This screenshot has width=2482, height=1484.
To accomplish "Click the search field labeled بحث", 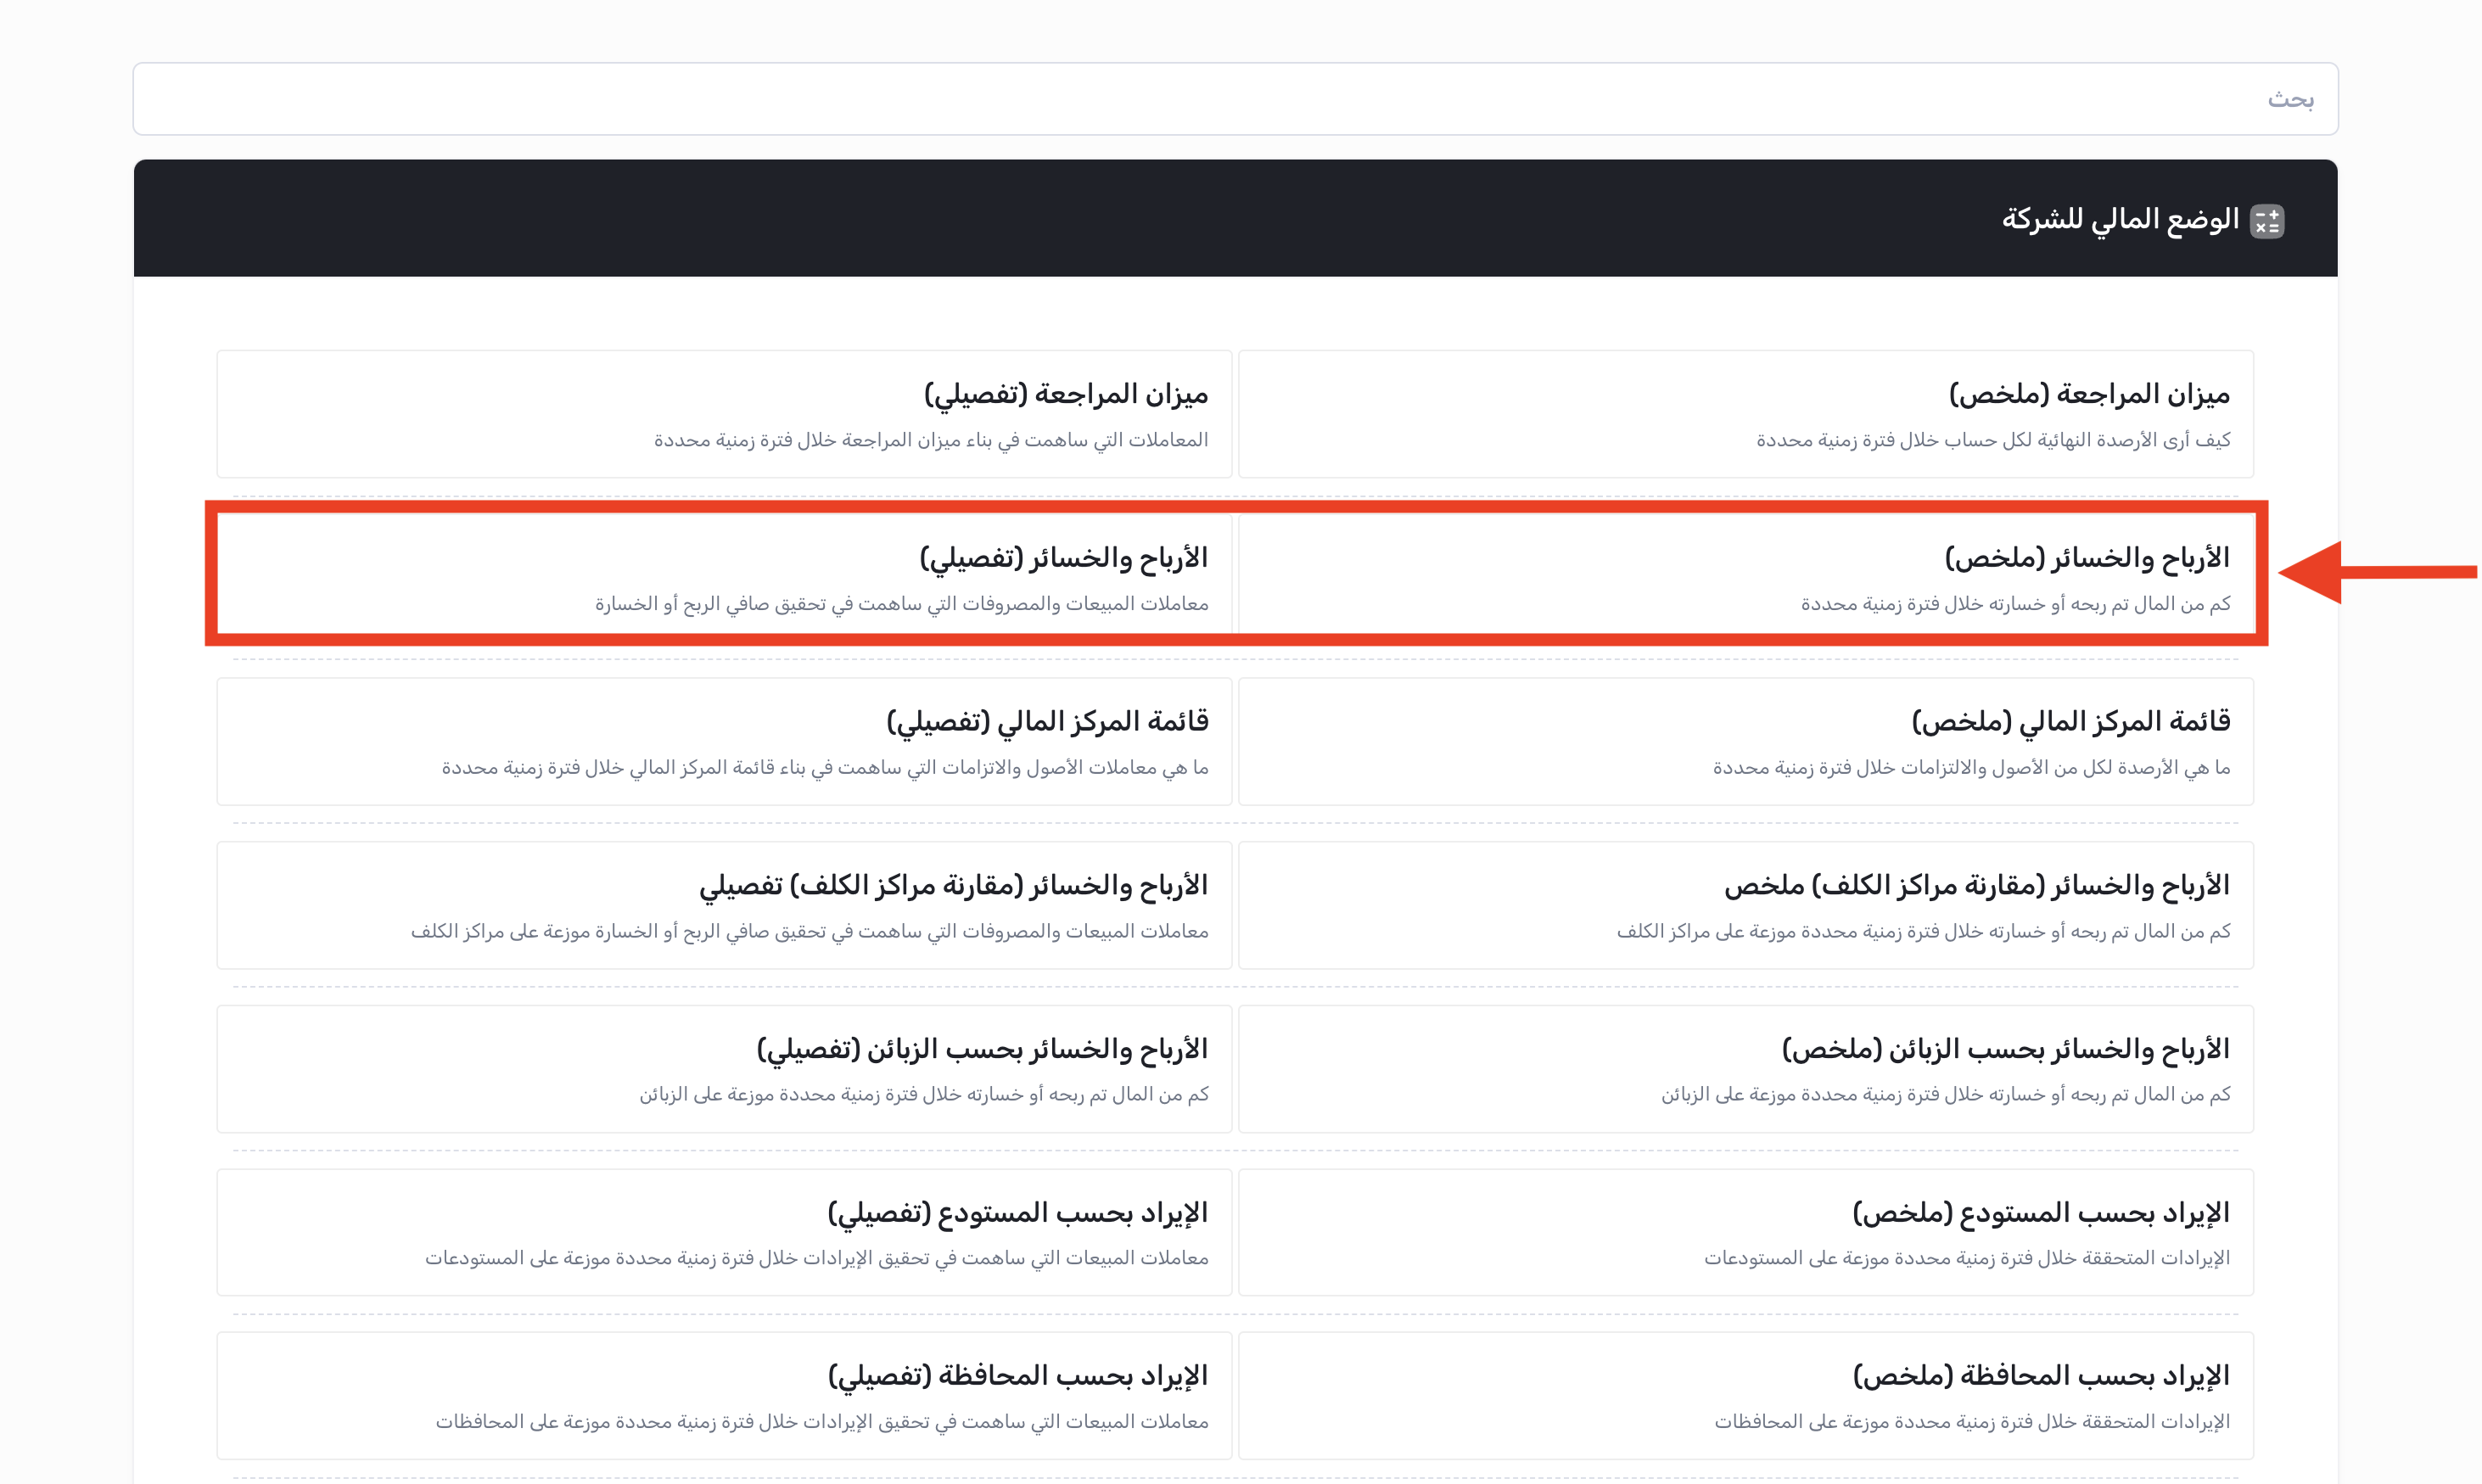I will pos(1235,99).
